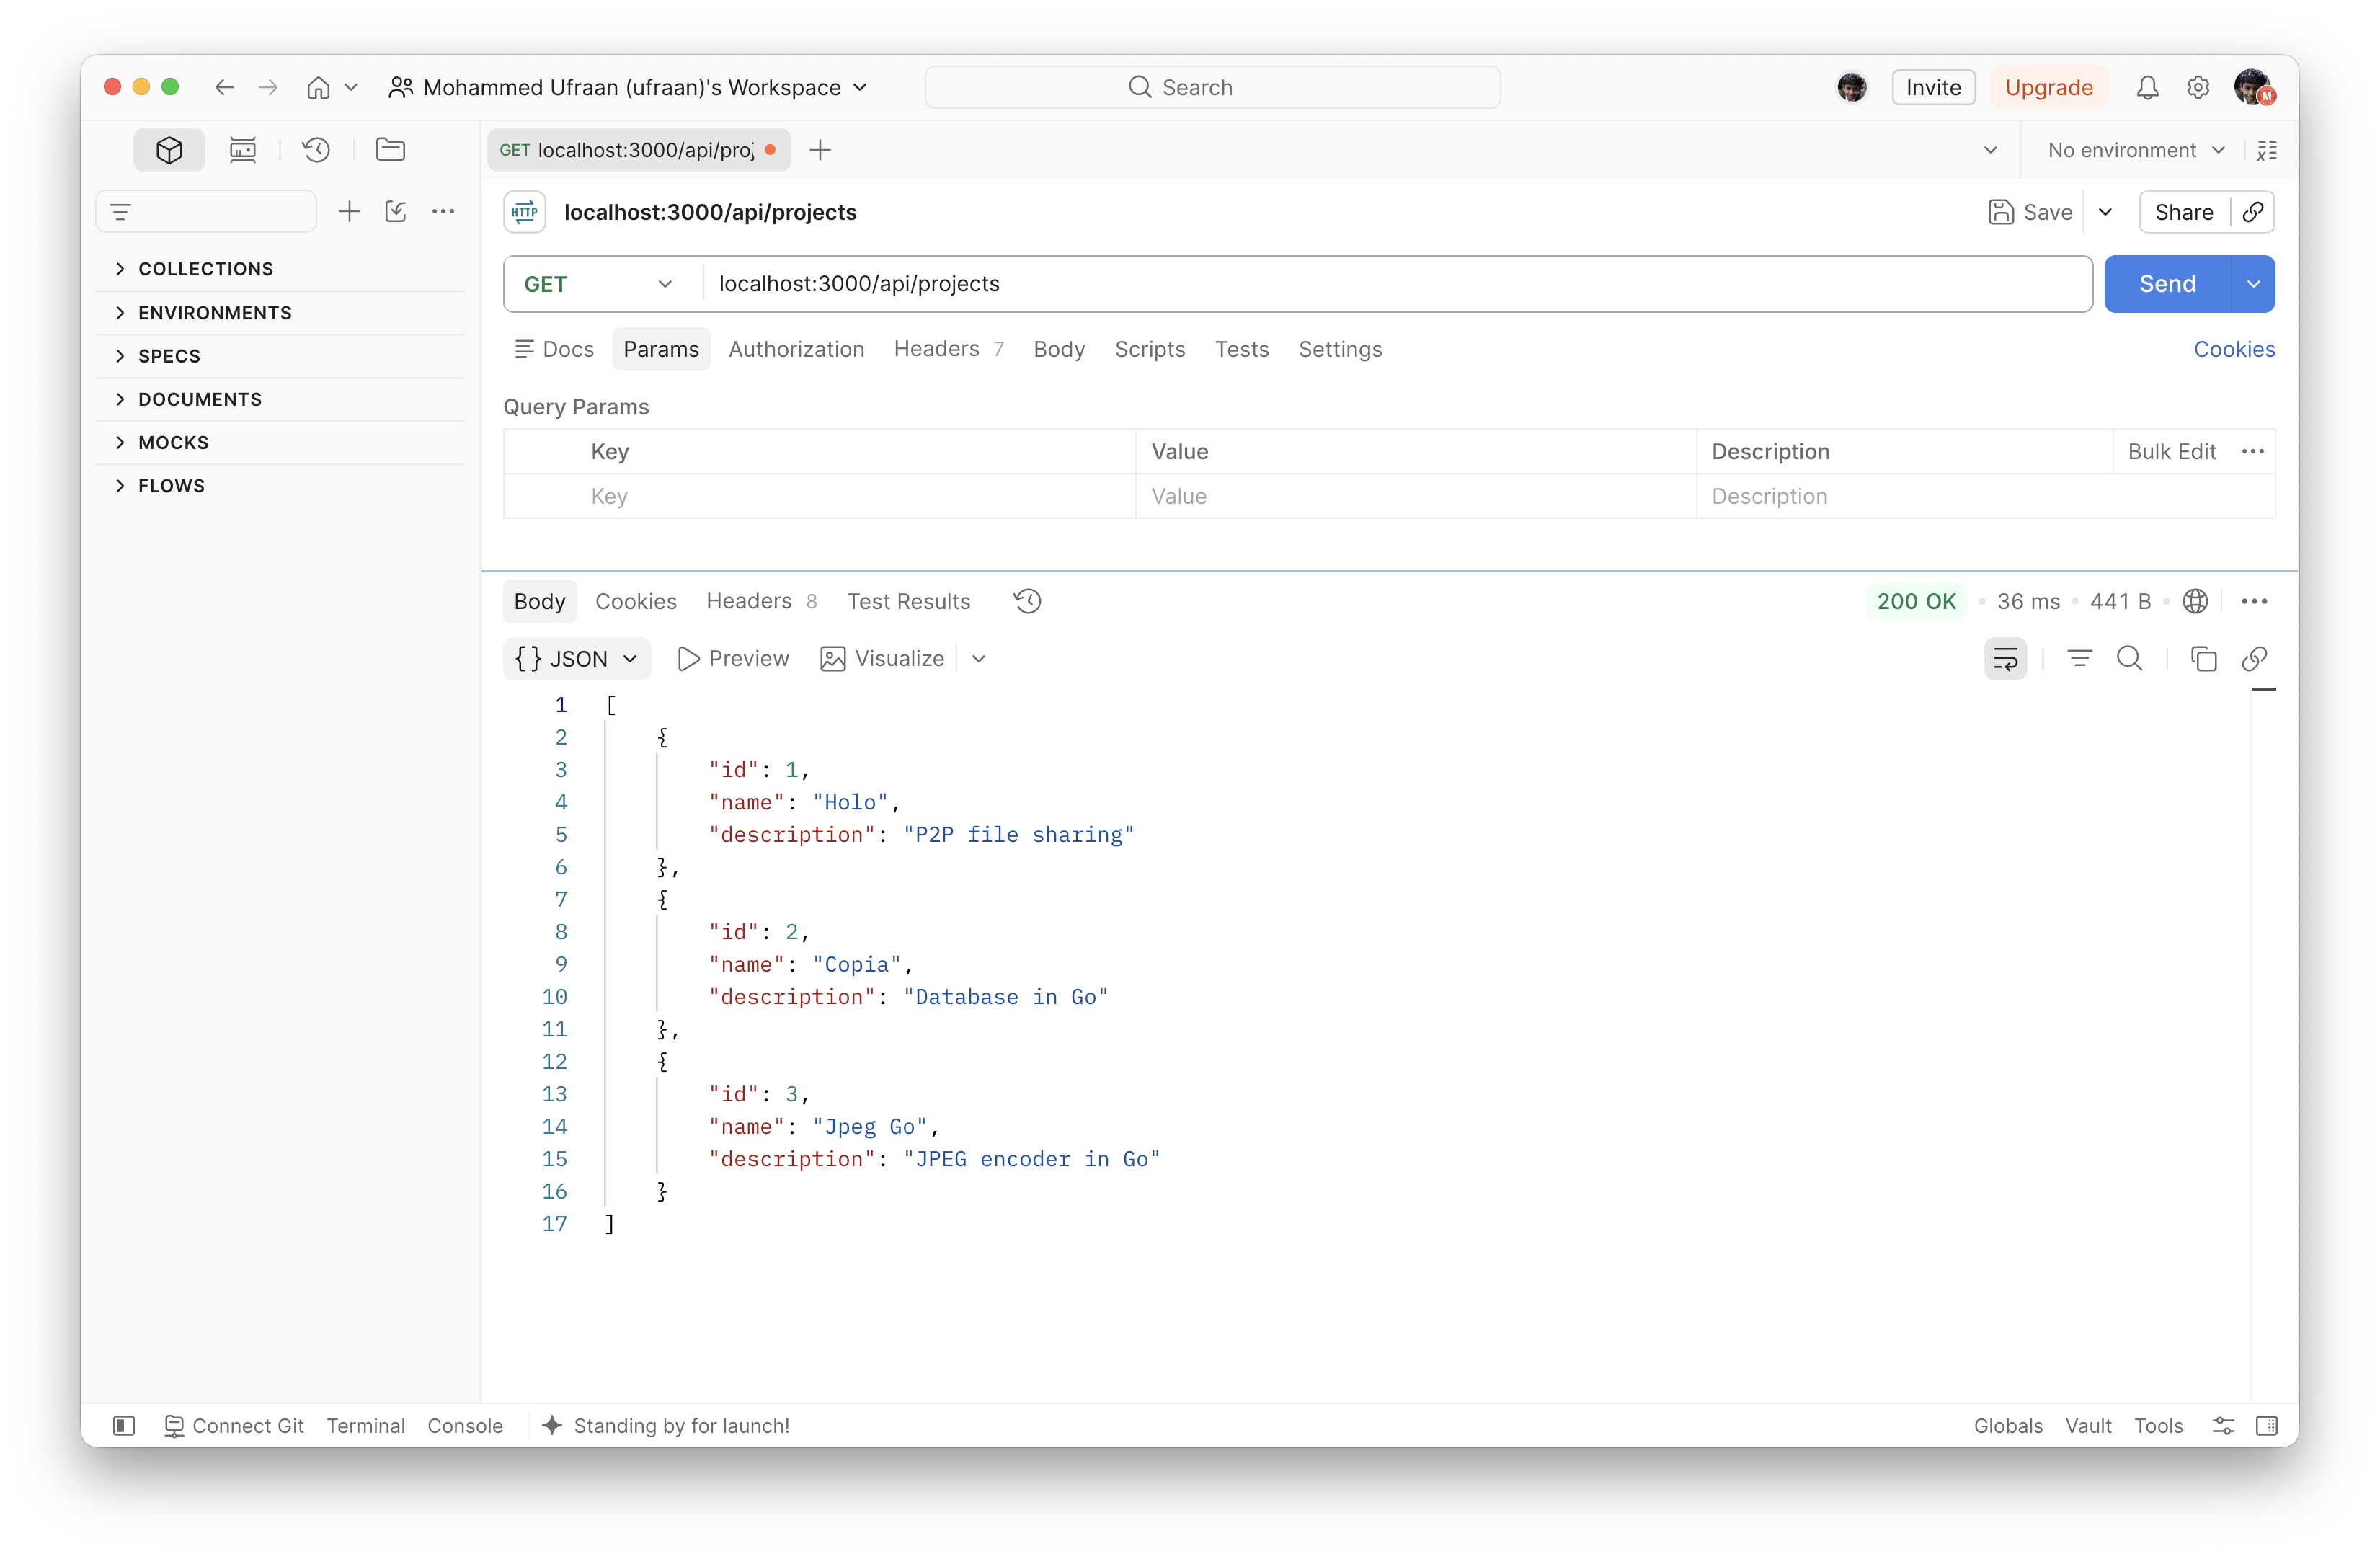The image size is (2380, 1554).
Task: Click response history clock icon
Action: coord(1027,601)
